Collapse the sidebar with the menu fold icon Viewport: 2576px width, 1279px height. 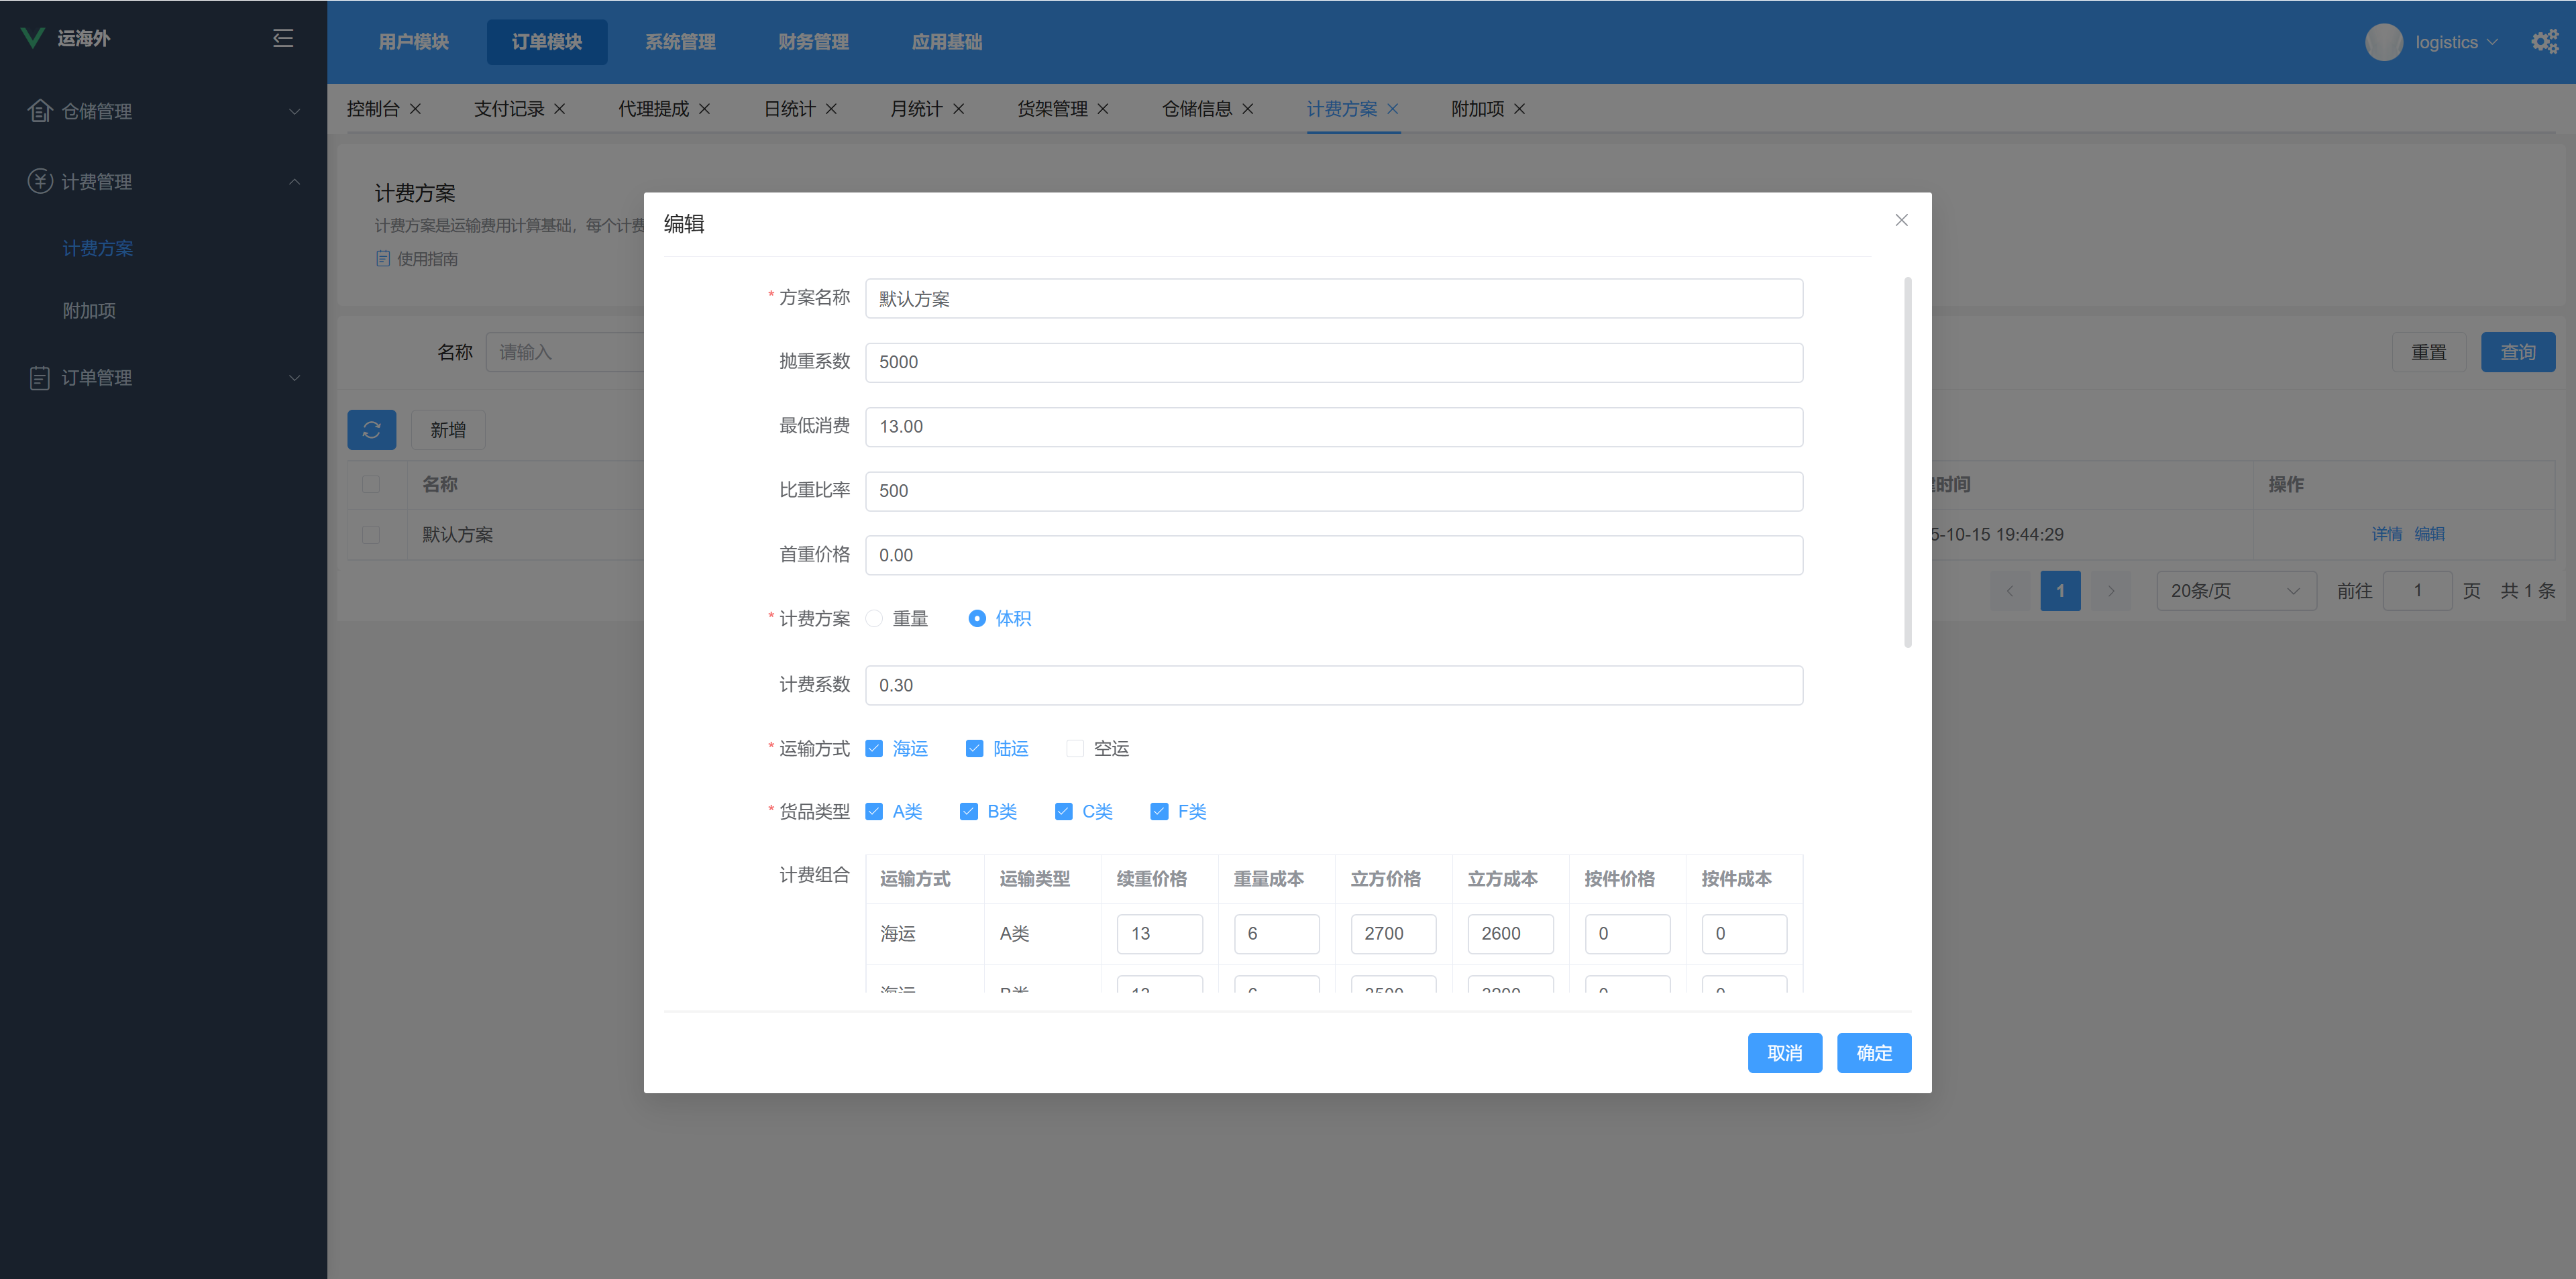point(283,38)
